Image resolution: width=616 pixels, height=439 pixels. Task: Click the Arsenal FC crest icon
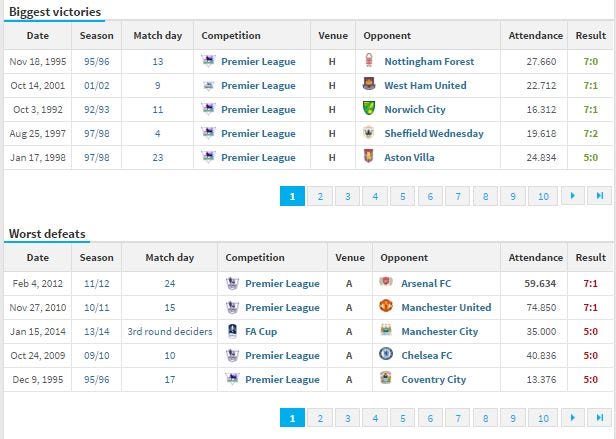pos(386,282)
